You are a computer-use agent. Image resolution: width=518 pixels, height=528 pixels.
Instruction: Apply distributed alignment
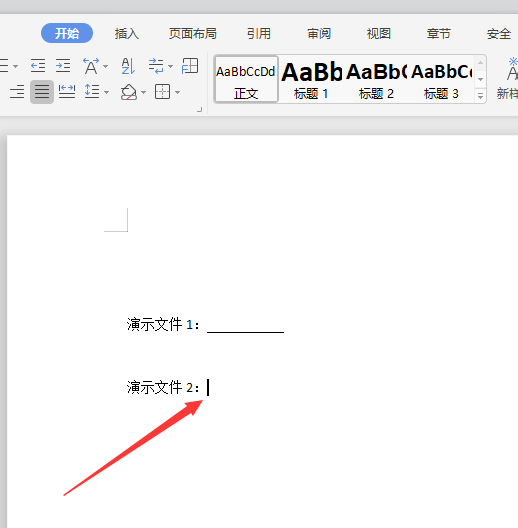67,92
